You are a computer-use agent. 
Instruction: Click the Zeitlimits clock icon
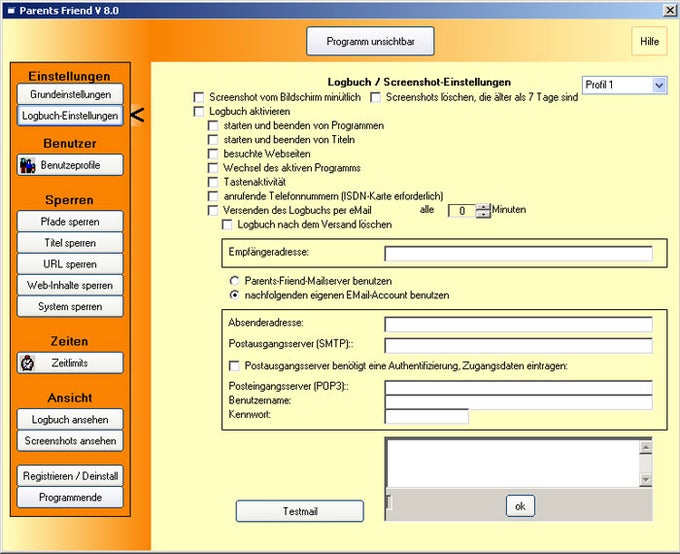[x=28, y=363]
